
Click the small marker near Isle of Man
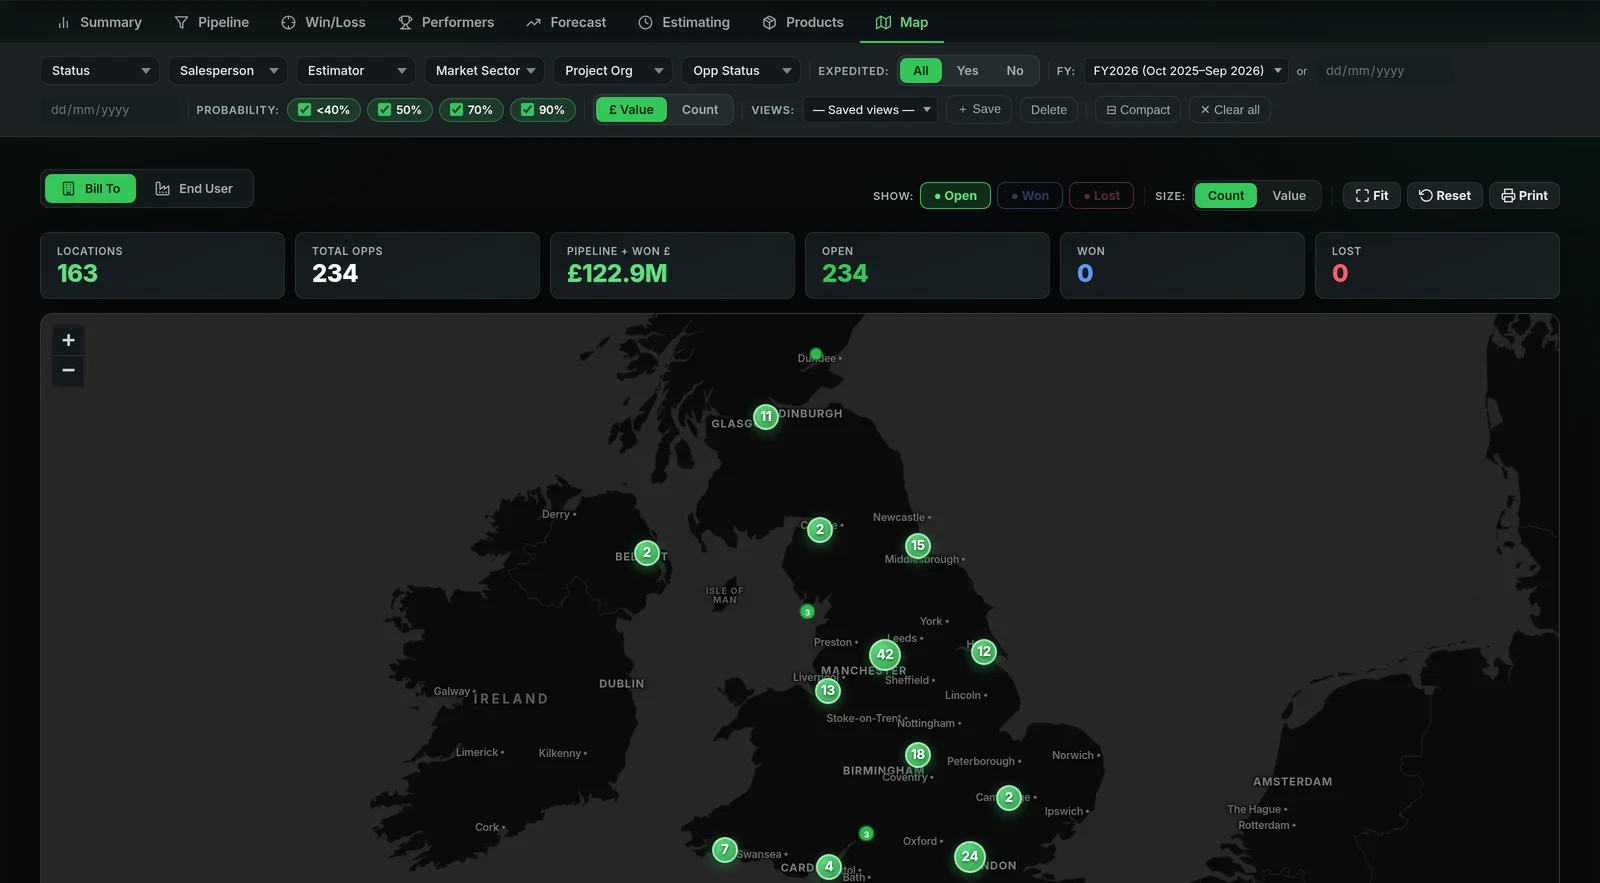[x=807, y=612]
